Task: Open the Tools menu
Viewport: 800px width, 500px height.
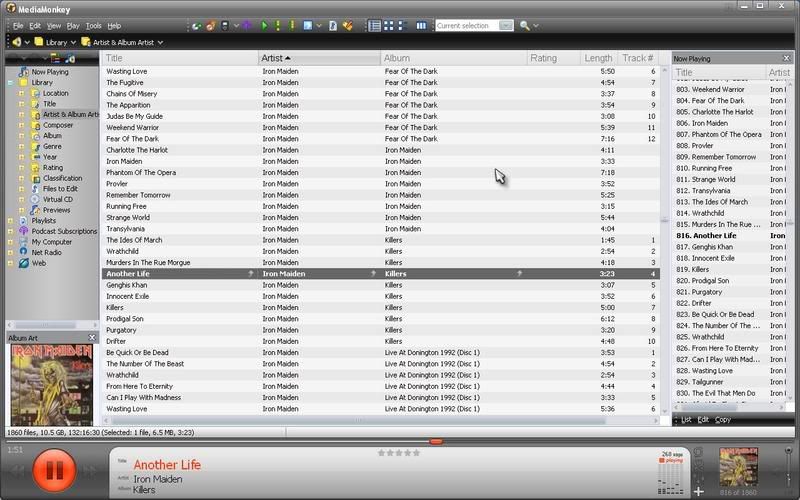Action: click(93, 25)
